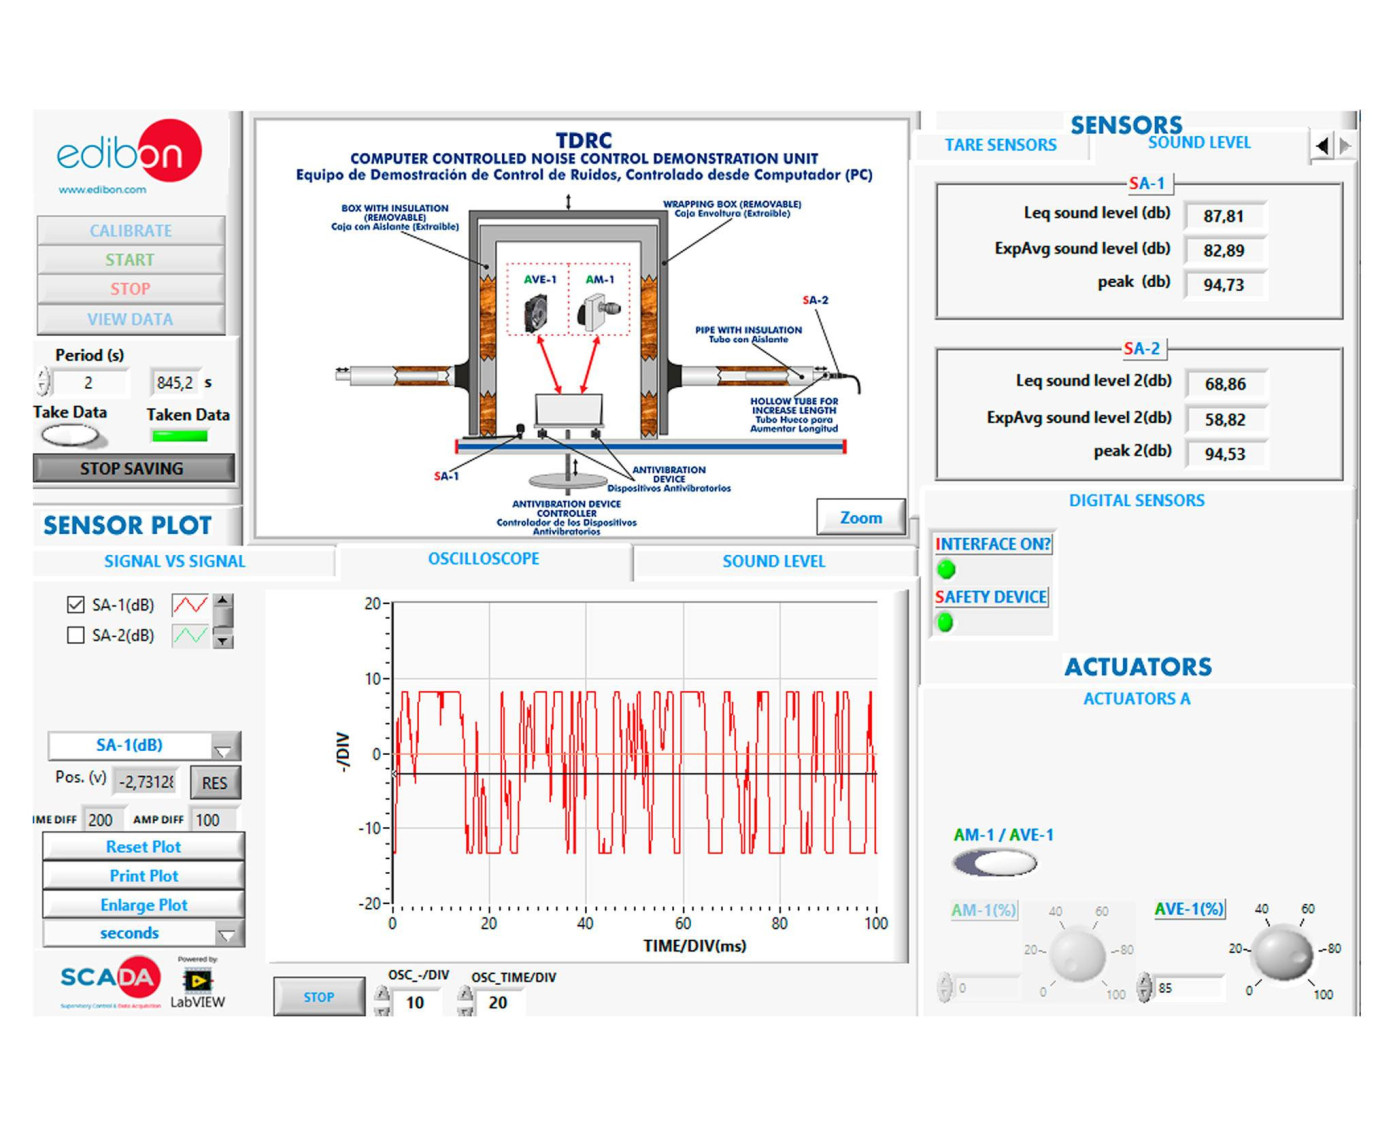Toggle the AM-1 / AVE-1 switch
The image size is (1393, 1125).
point(995,862)
